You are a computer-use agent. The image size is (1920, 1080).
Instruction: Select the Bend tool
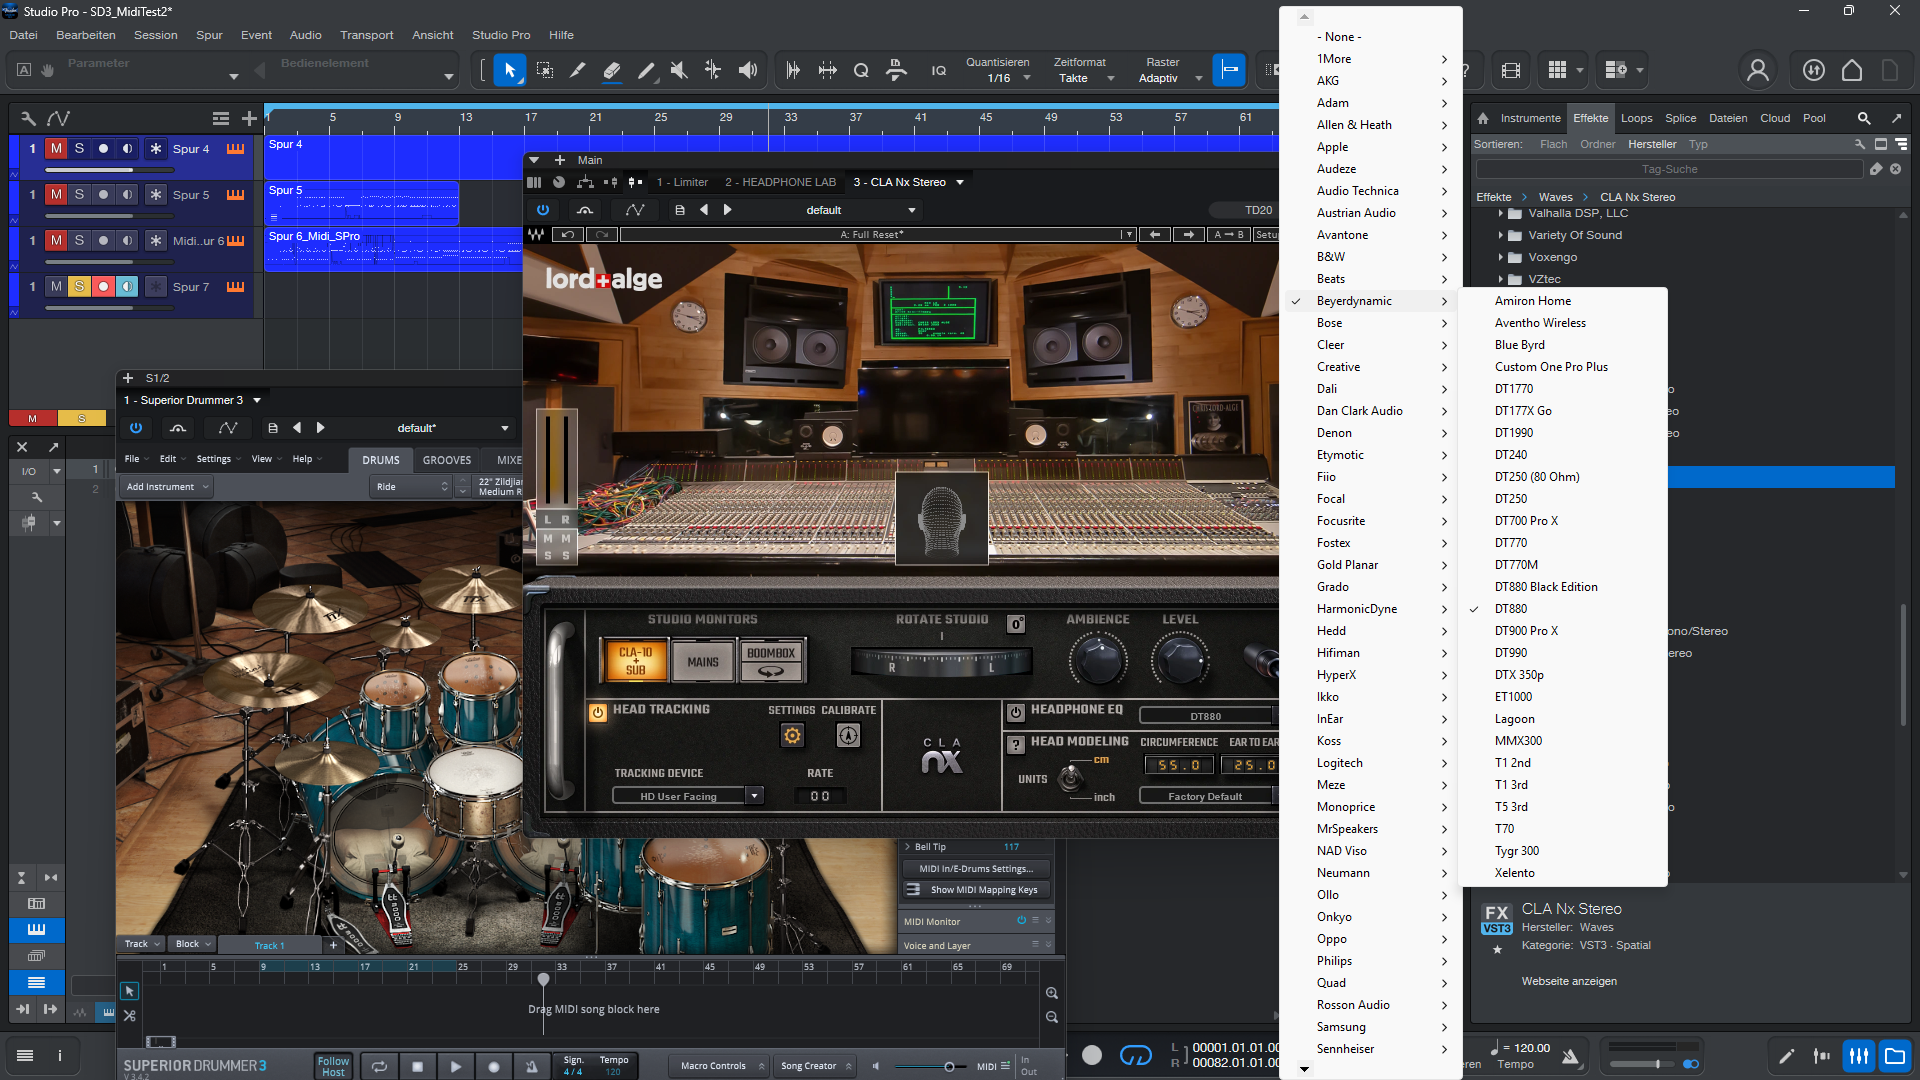[713, 70]
